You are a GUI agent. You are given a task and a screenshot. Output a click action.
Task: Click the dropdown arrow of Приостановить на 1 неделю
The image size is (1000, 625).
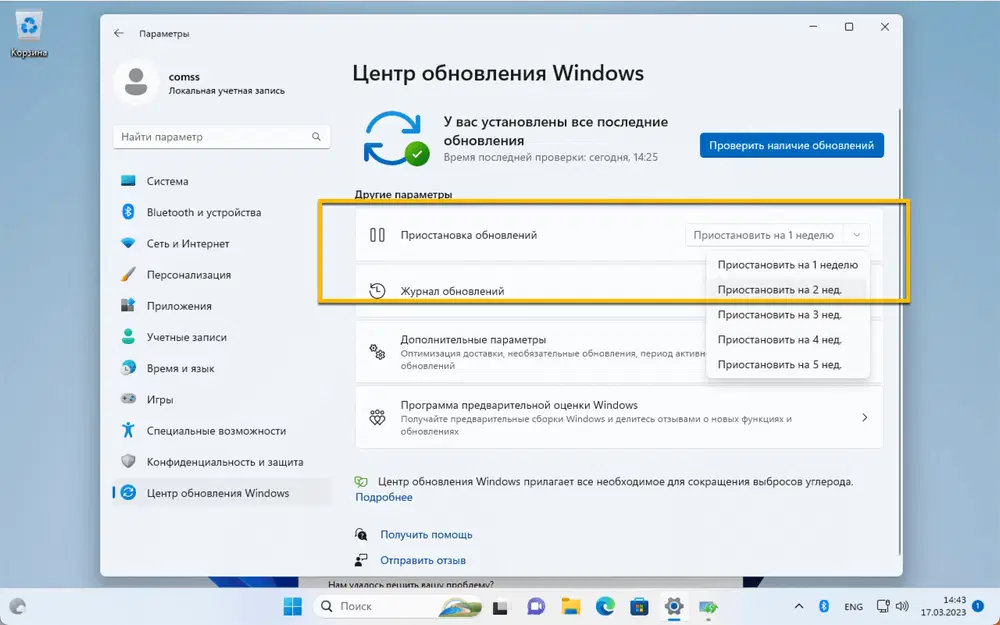[x=857, y=235]
